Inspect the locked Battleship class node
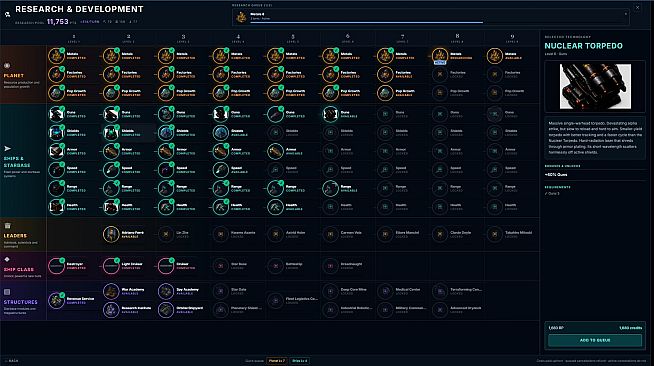This screenshot has width=654, height=366. [275, 266]
